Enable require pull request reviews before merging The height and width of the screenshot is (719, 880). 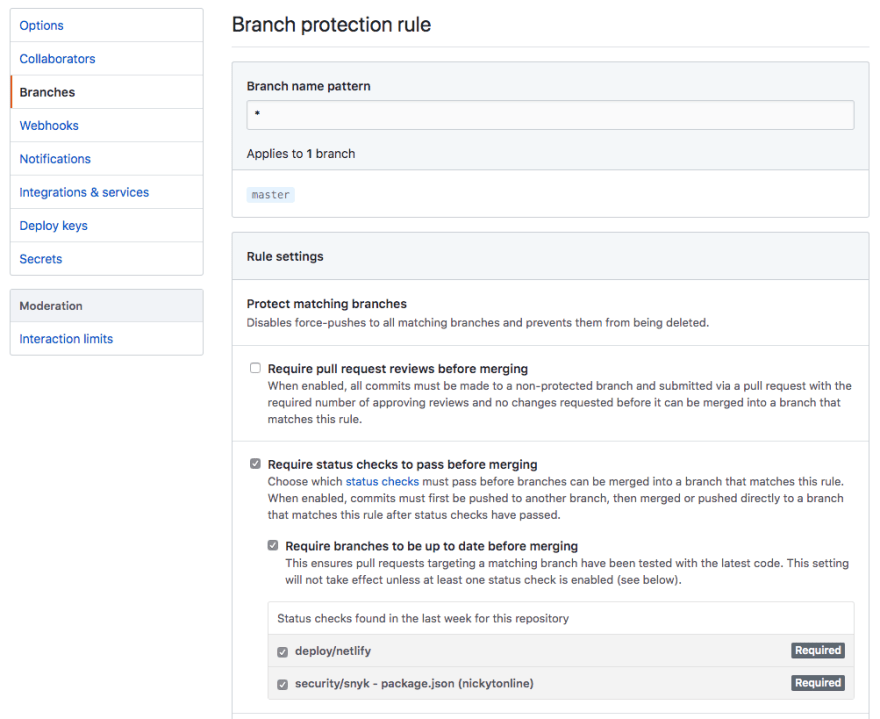click(255, 367)
